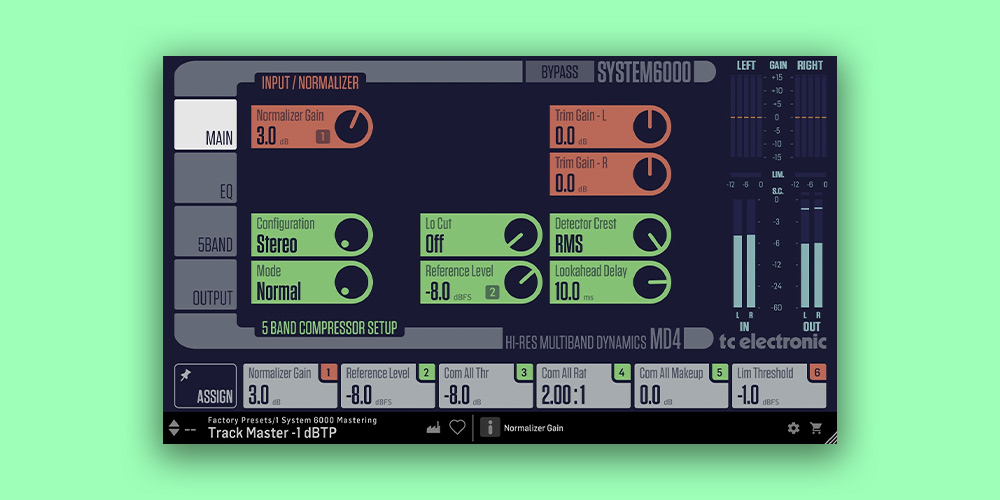Click the Normalizer Gain knob
Image resolution: width=1000 pixels, height=500 pixels.
(x=352, y=127)
